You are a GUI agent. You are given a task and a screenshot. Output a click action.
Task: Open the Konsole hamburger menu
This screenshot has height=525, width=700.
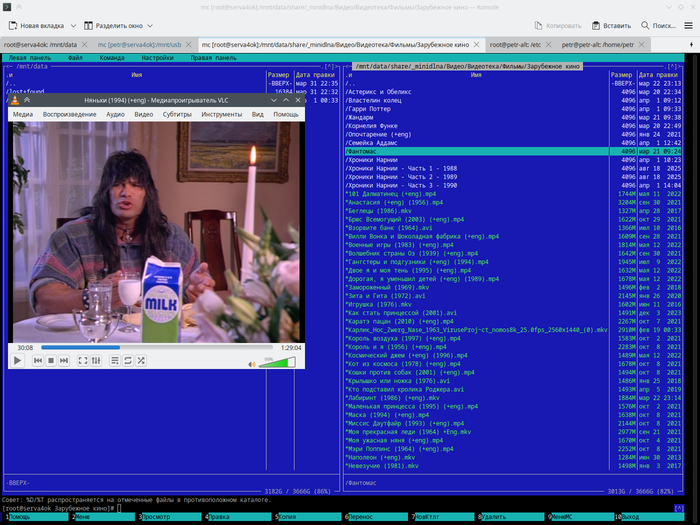point(689,25)
